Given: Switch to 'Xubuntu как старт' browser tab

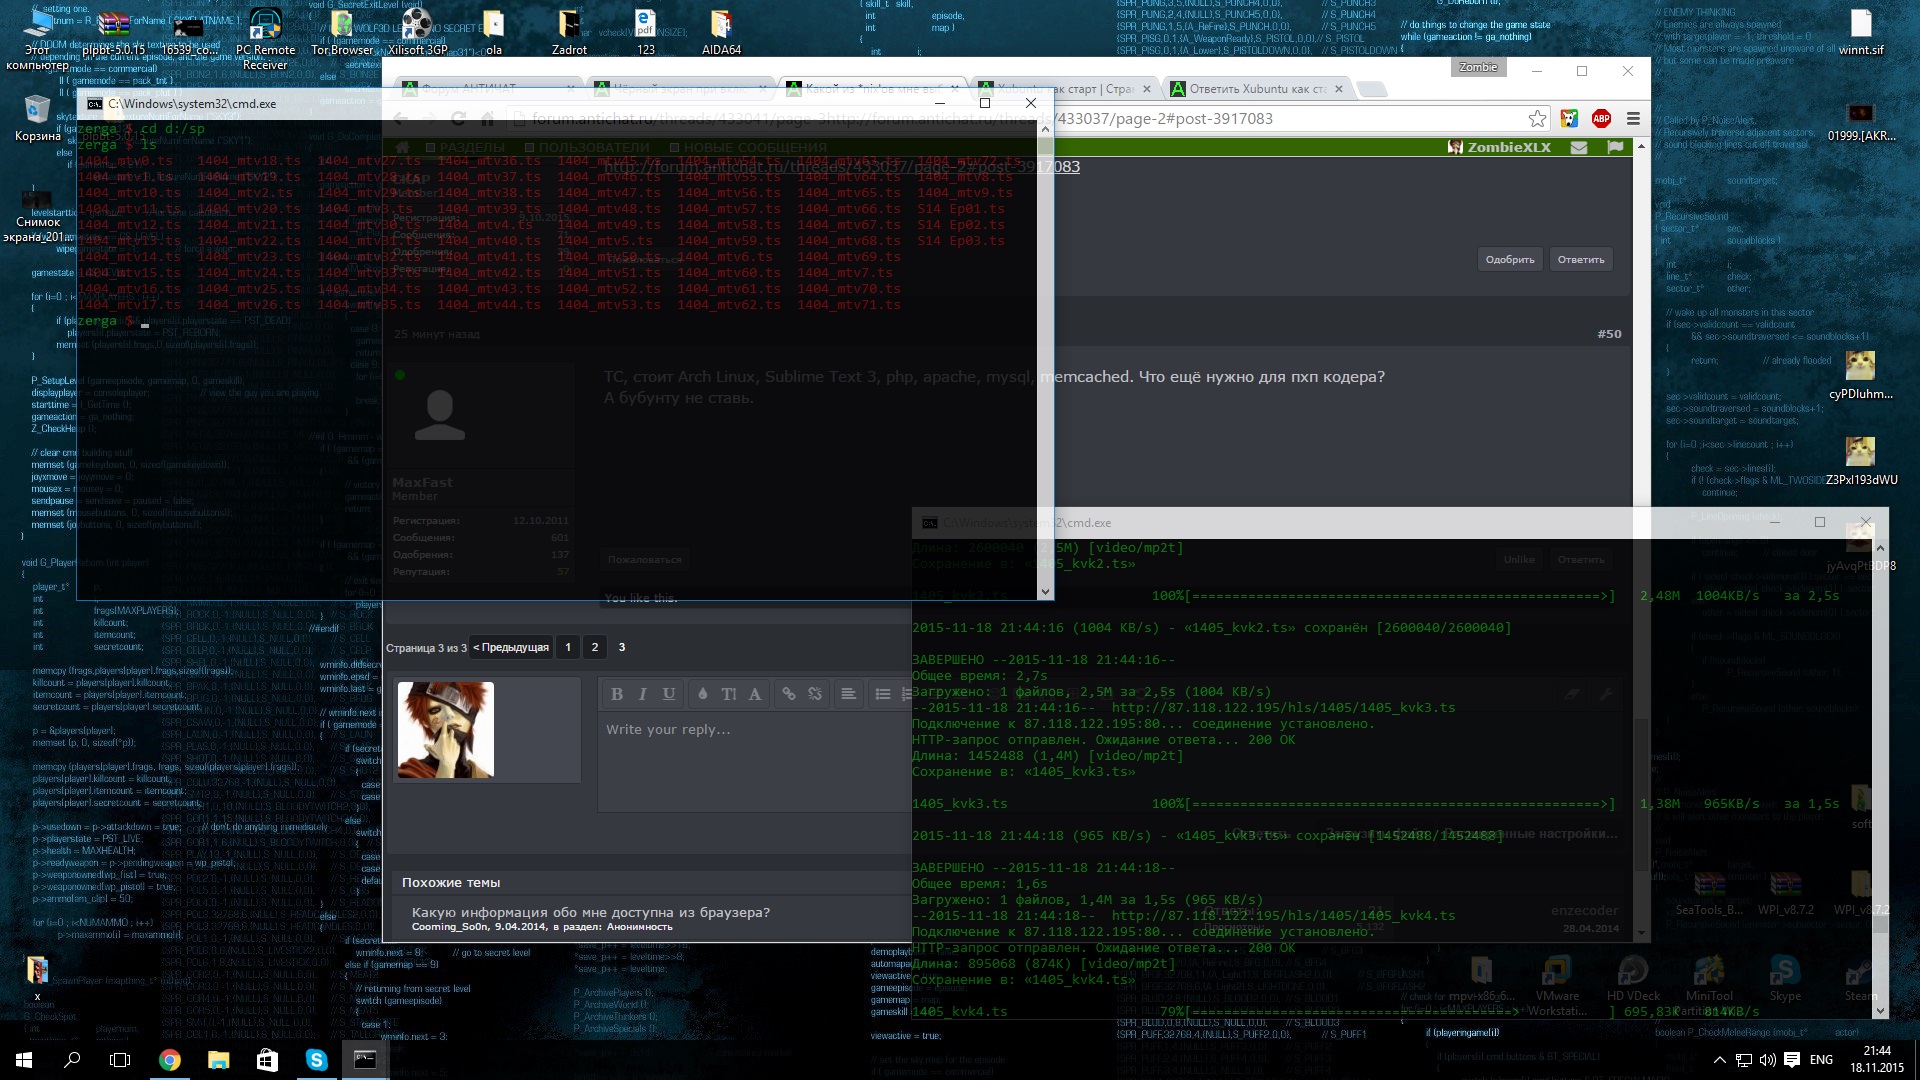Looking at the screenshot, I should [x=1067, y=89].
